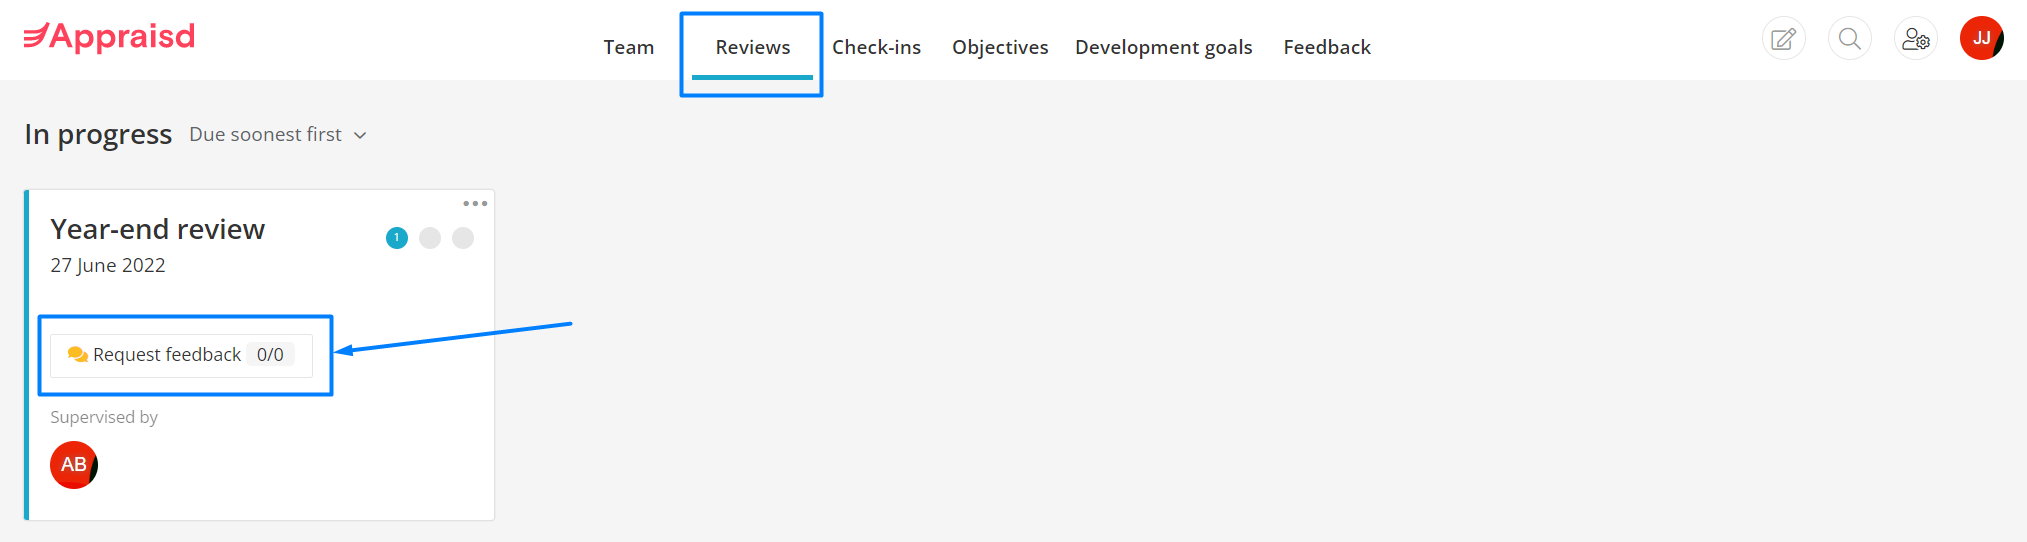This screenshot has height=542, width=2027.
Task: Open the three-dot menu on review card
Action: click(475, 203)
